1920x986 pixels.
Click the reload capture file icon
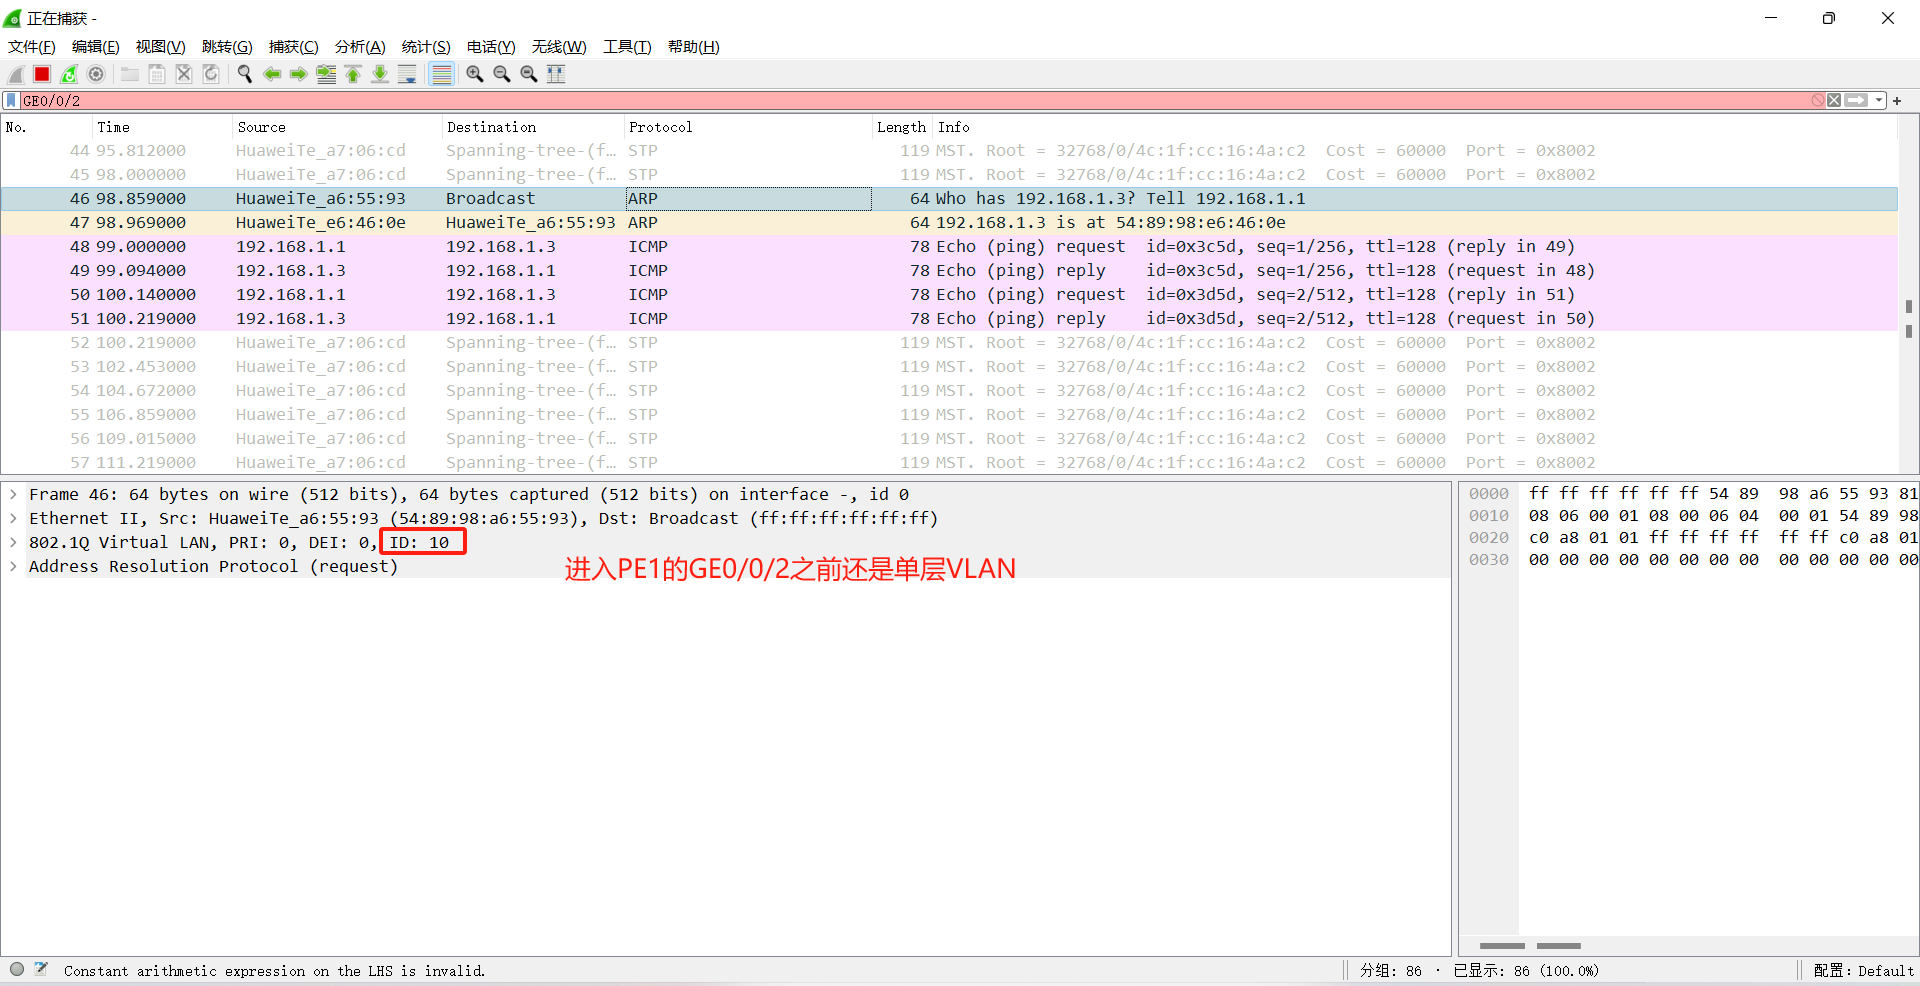(211, 74)
